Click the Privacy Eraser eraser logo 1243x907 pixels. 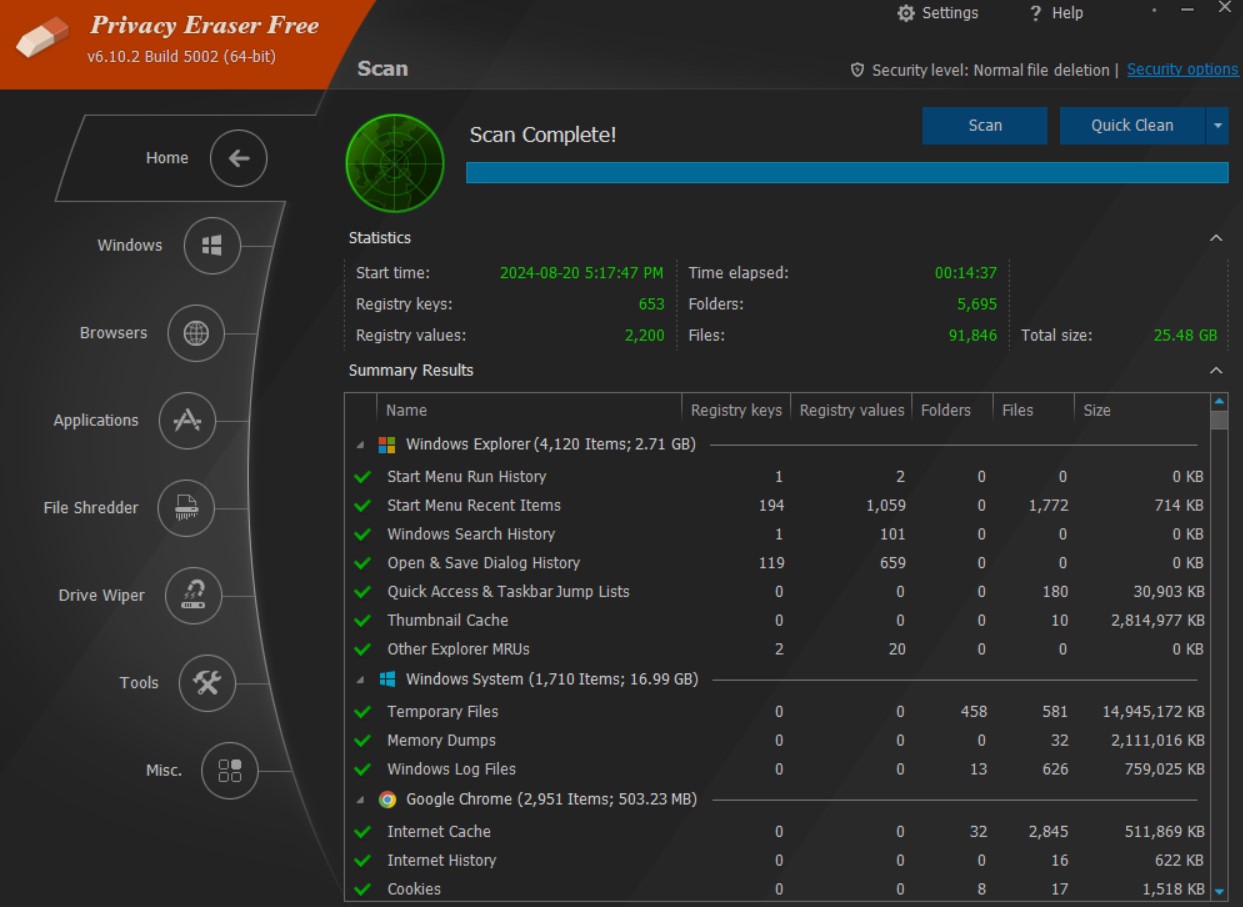pyautogui.click(x=43, y=38)
